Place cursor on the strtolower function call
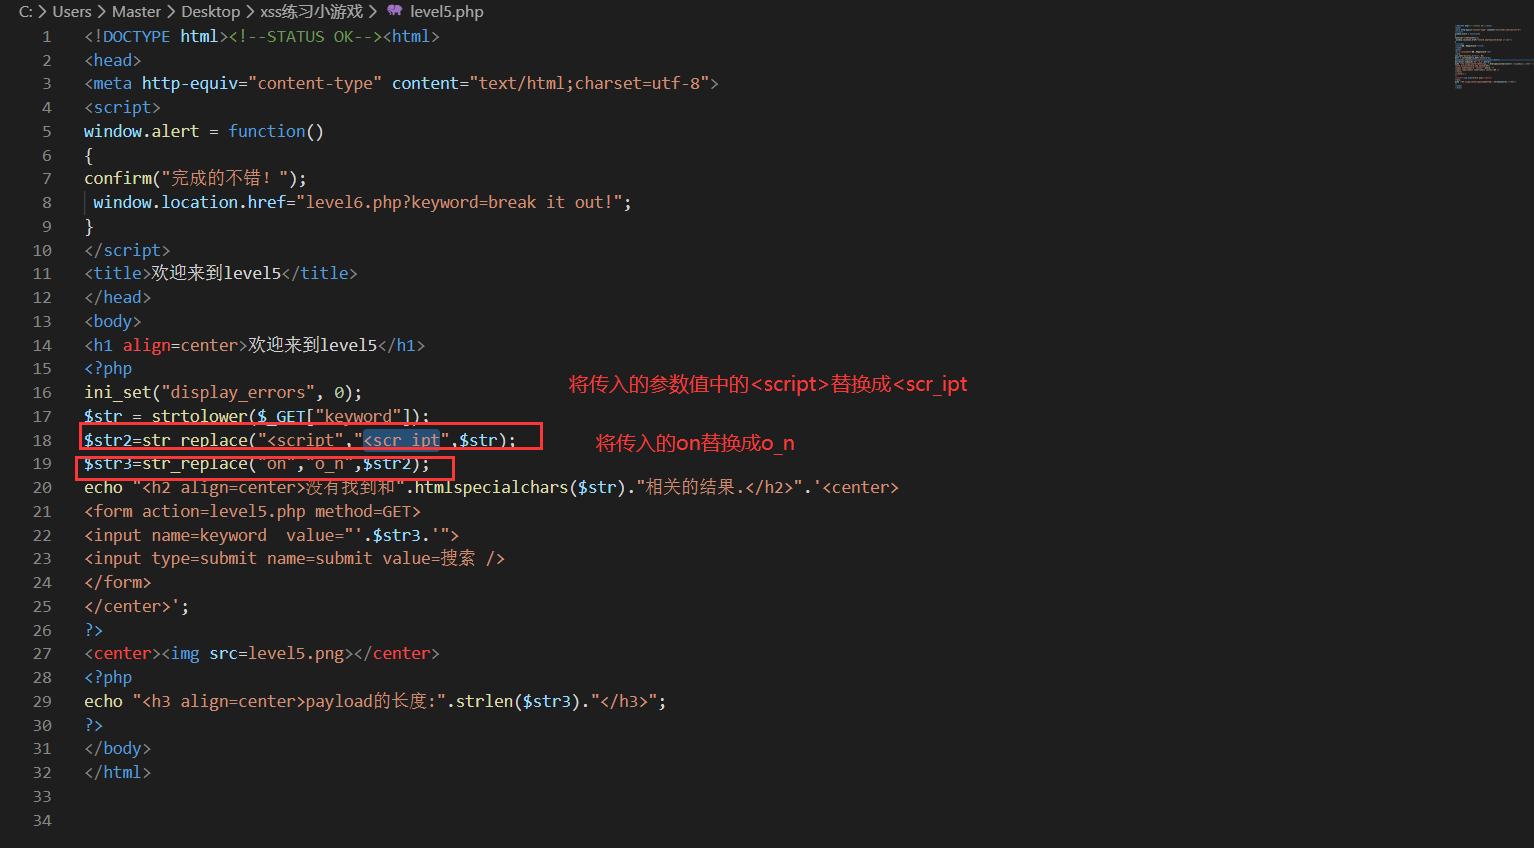1534x848 pixels. pyautogui.click(x=199, y=415)
